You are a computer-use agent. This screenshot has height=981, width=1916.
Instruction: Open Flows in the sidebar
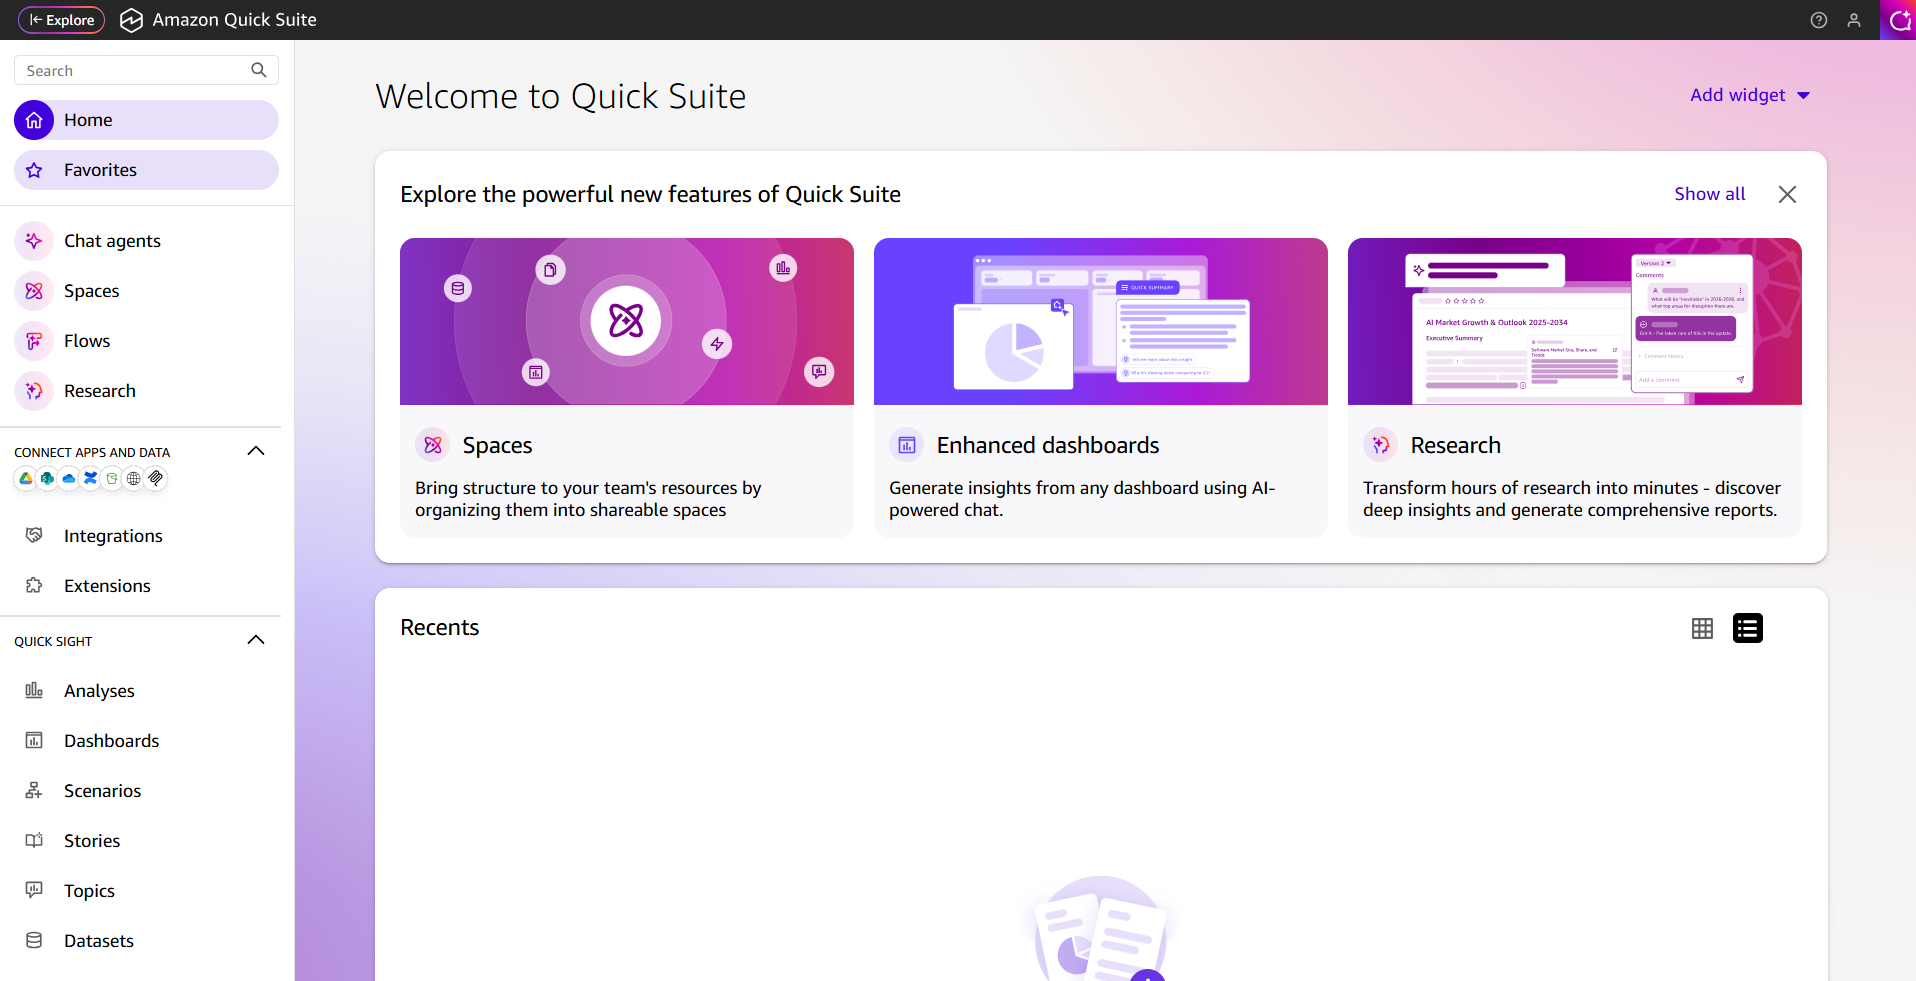coord(146,341)
